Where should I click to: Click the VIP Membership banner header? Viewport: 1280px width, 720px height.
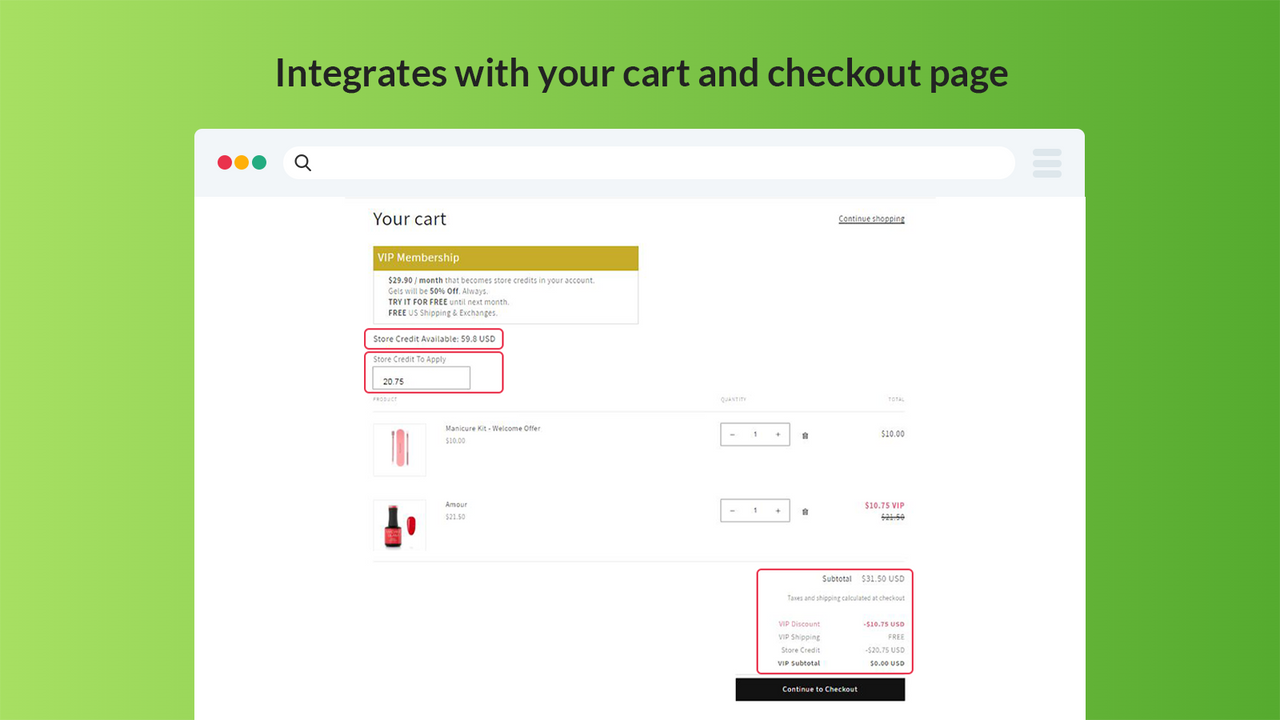pos(506,258)
